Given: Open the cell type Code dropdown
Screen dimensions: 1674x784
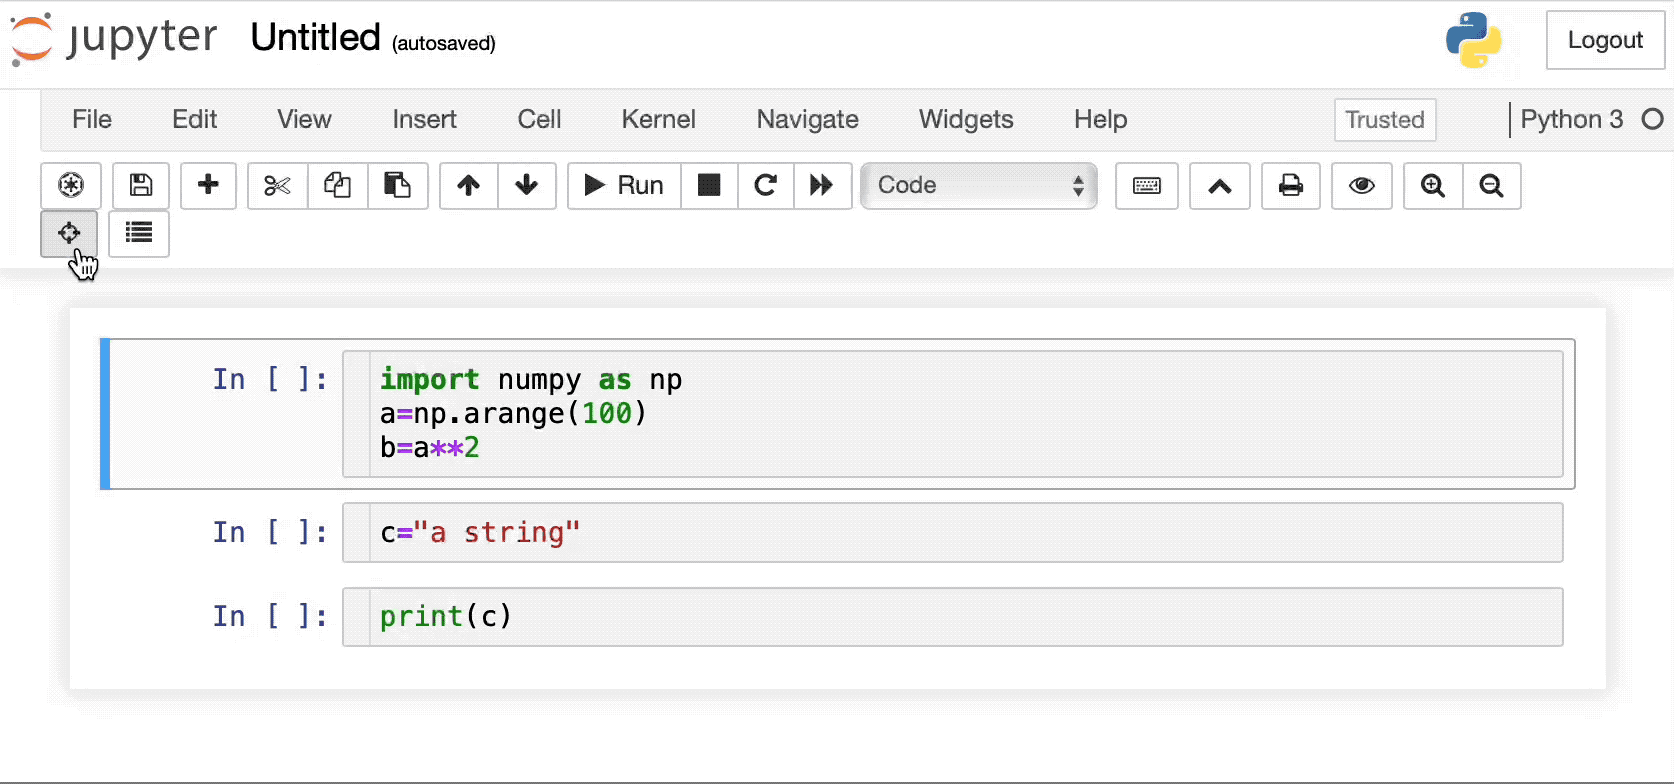Looking at the screenshot, I should [979, 185].
